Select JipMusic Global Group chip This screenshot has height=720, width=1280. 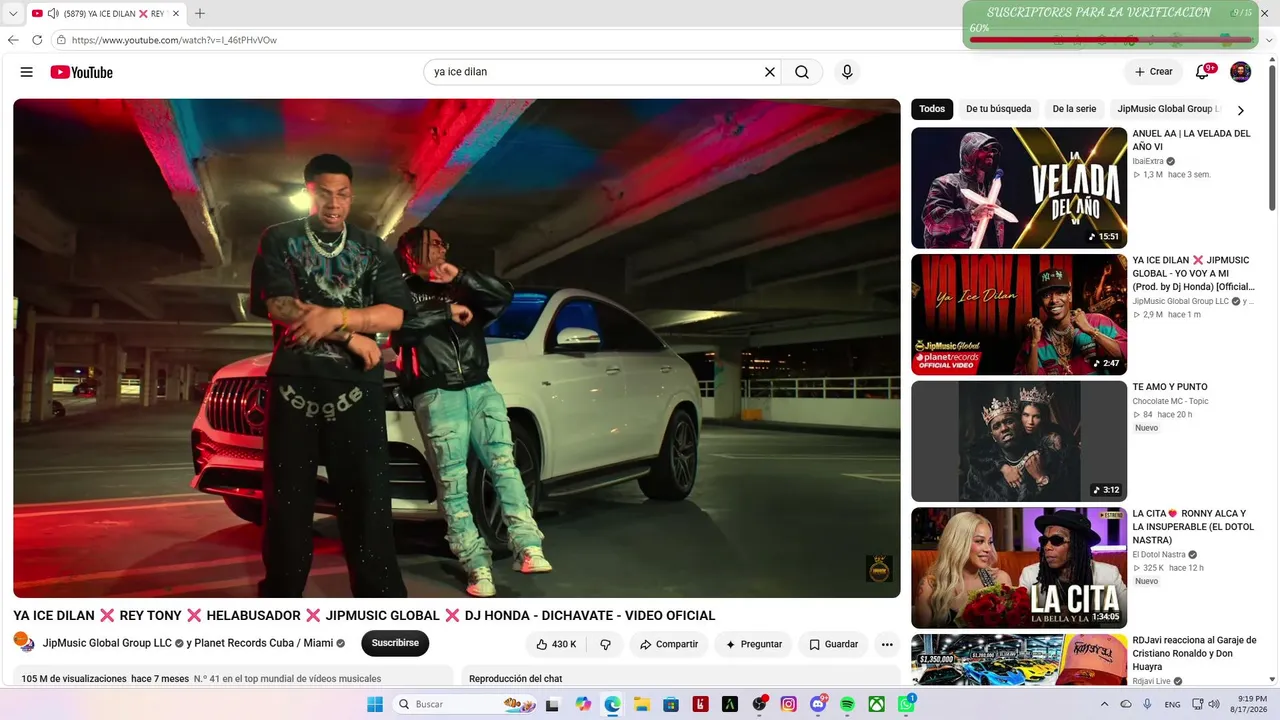[x=1168, y=109]
